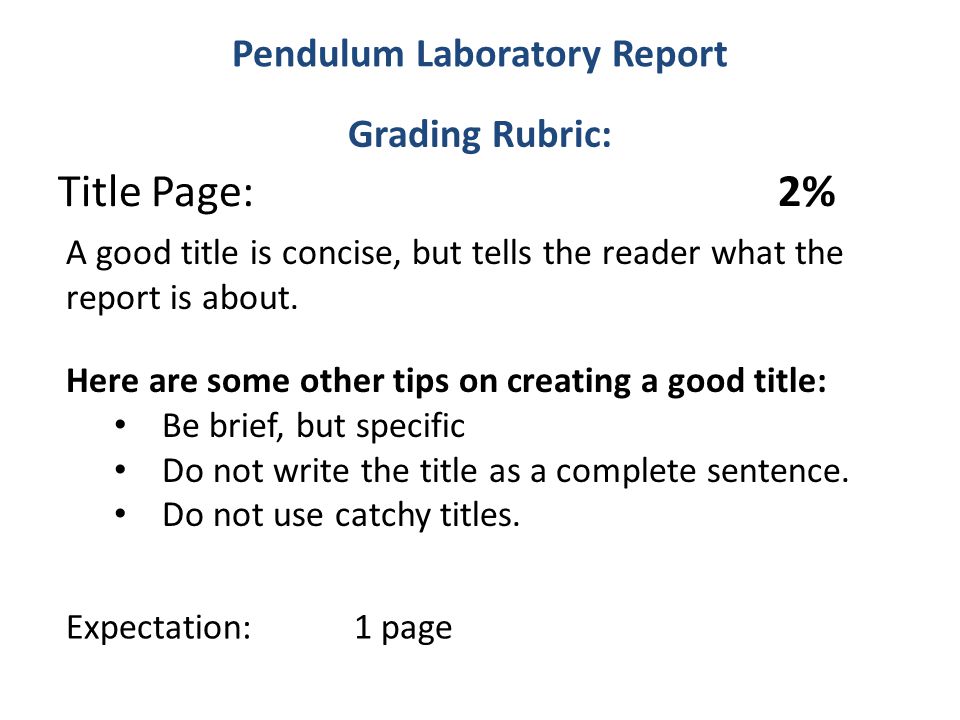Select the bold tips heading line
The width and height of the screenshot is (960, 720).
click(x=446, y=381)
